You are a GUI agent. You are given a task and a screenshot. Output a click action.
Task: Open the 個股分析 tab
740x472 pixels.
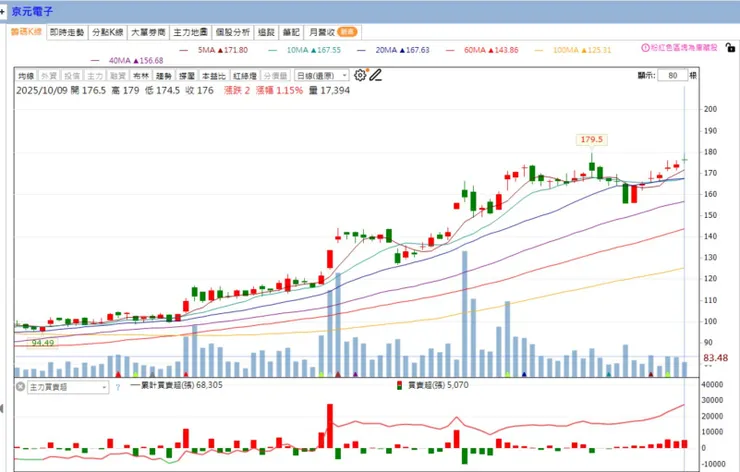pos(233,32)
